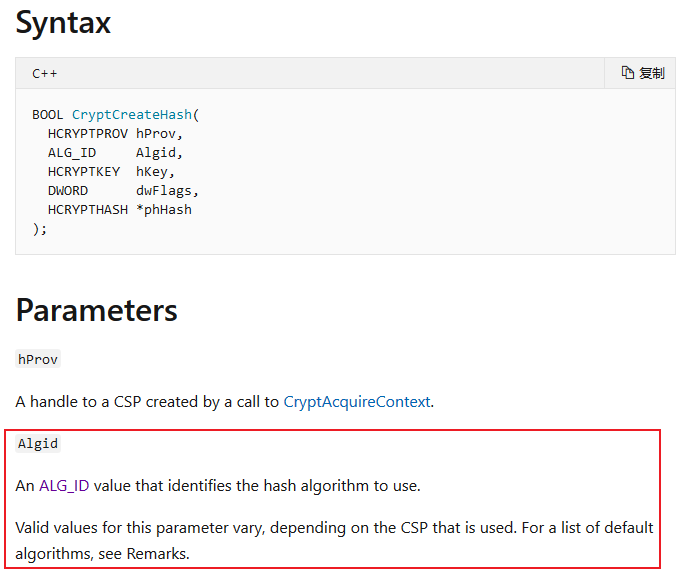Click the copy icon in code header

tap(628, 73)
